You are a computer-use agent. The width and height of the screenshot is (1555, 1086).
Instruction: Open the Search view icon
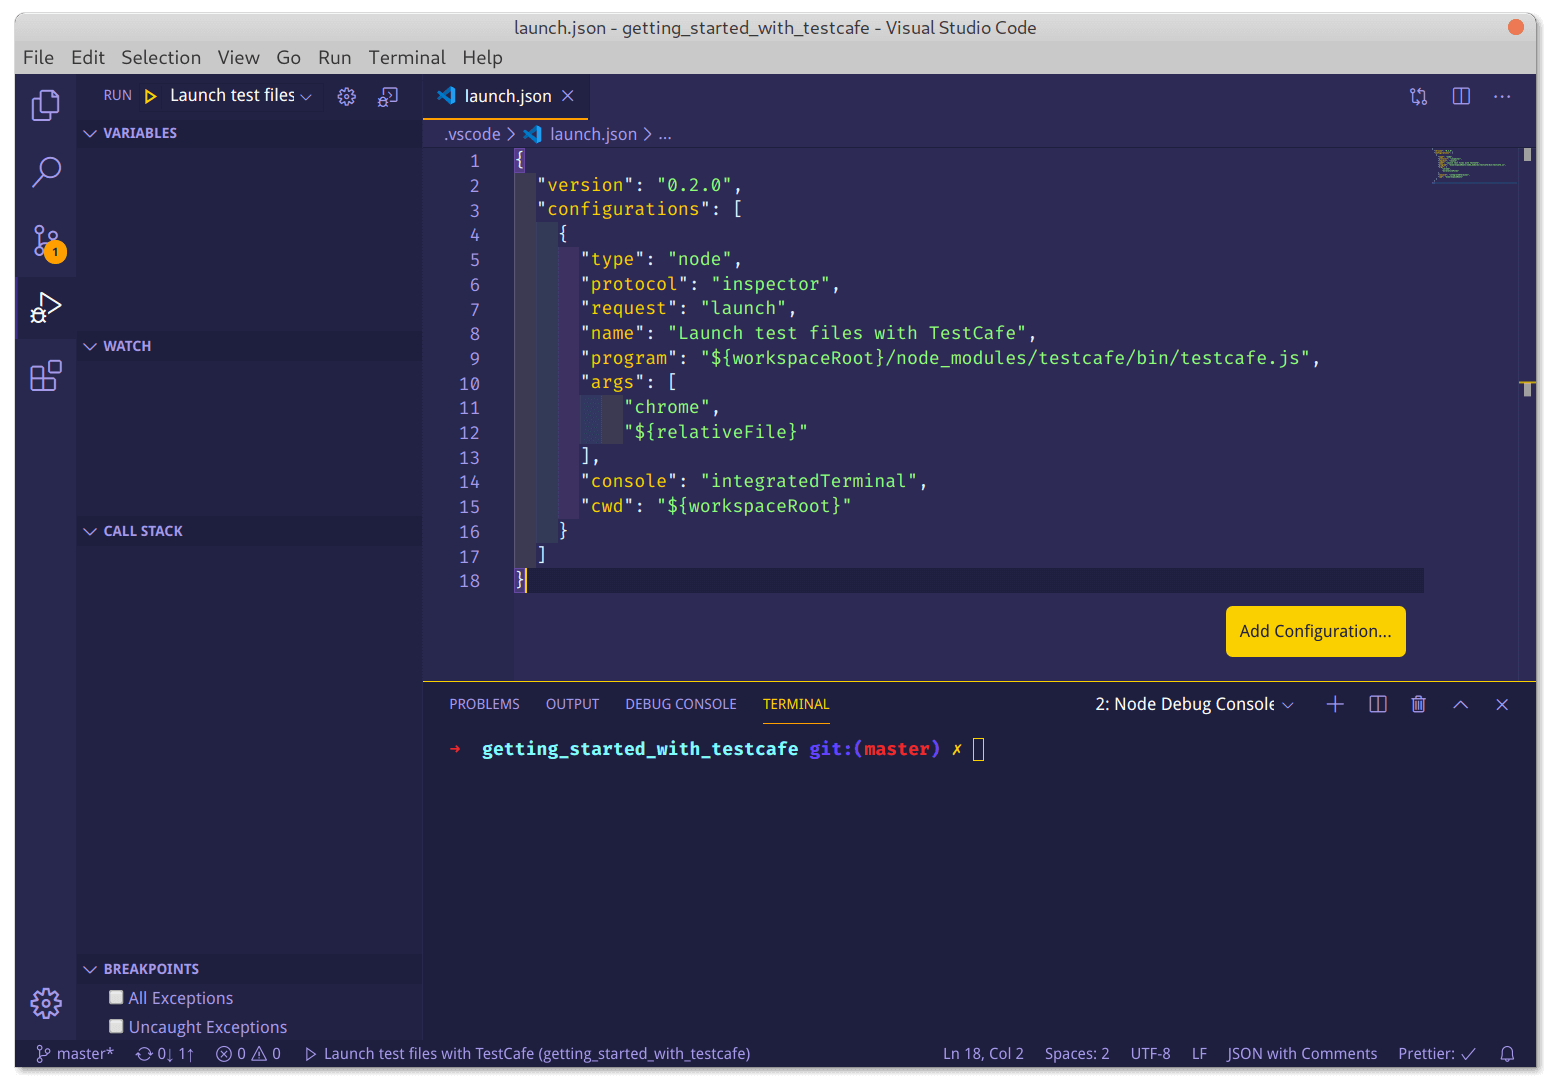[46, 172]
